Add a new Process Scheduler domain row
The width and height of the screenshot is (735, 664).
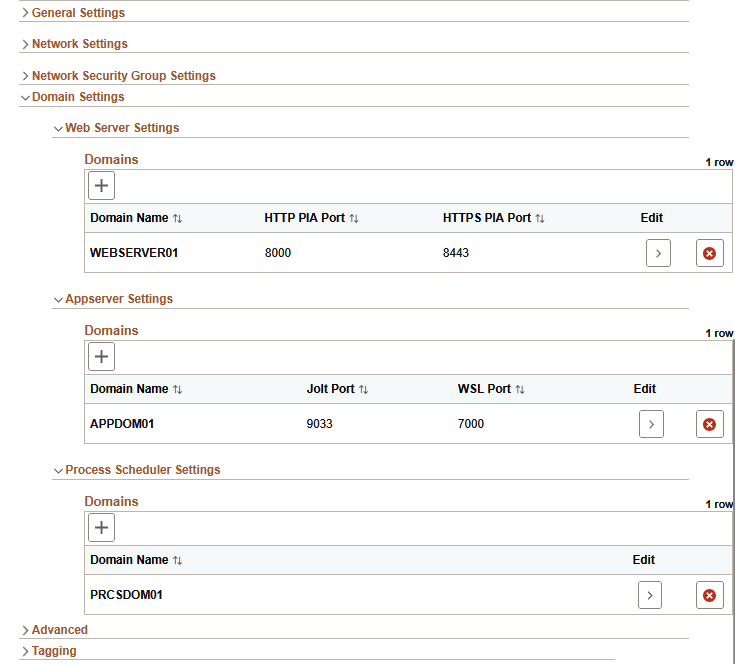pos(101,528)
